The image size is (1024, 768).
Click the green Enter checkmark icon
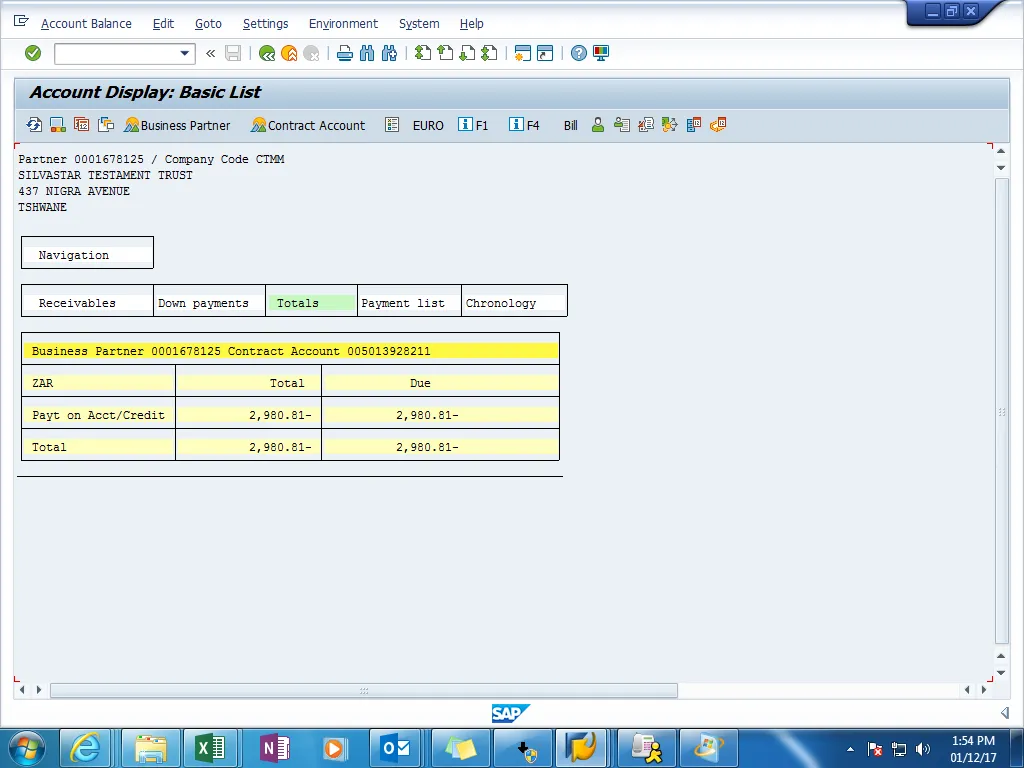[33, 53]
